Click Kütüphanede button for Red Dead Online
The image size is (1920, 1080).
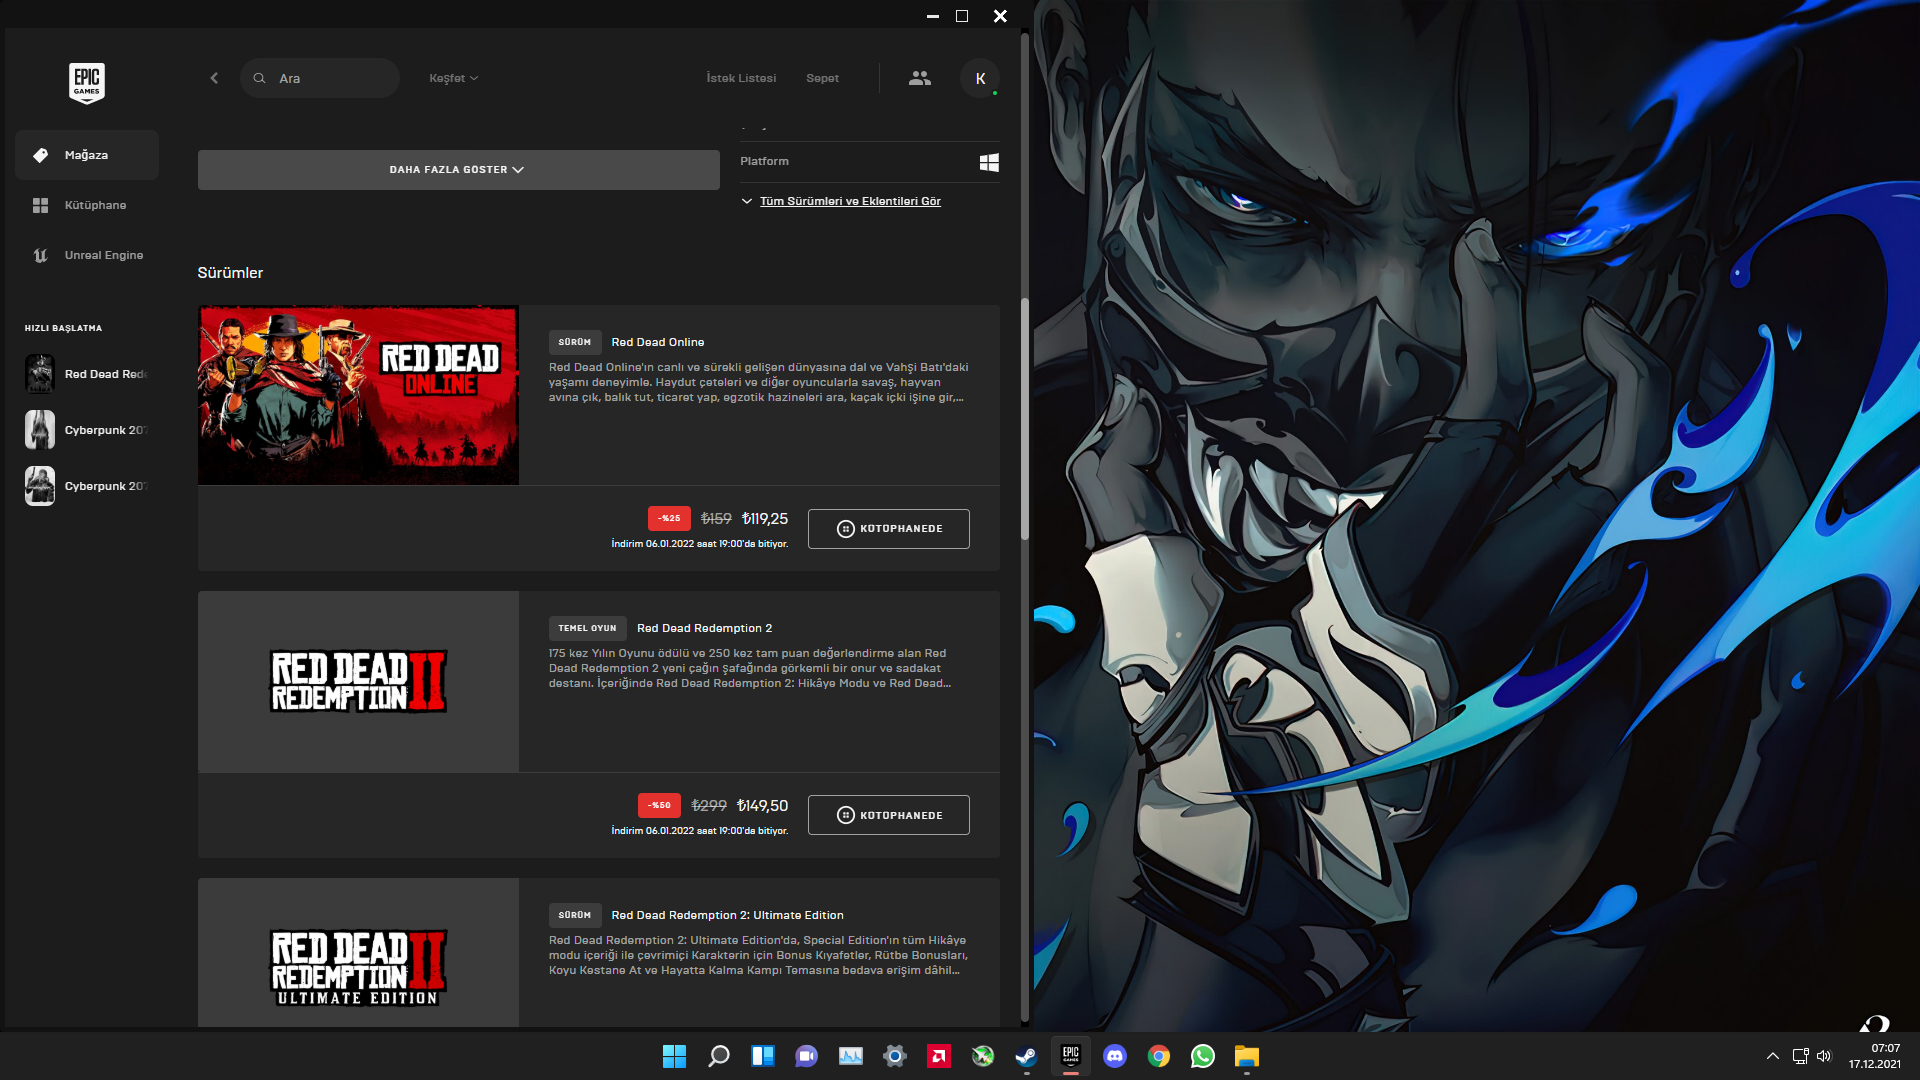point(888,529)
